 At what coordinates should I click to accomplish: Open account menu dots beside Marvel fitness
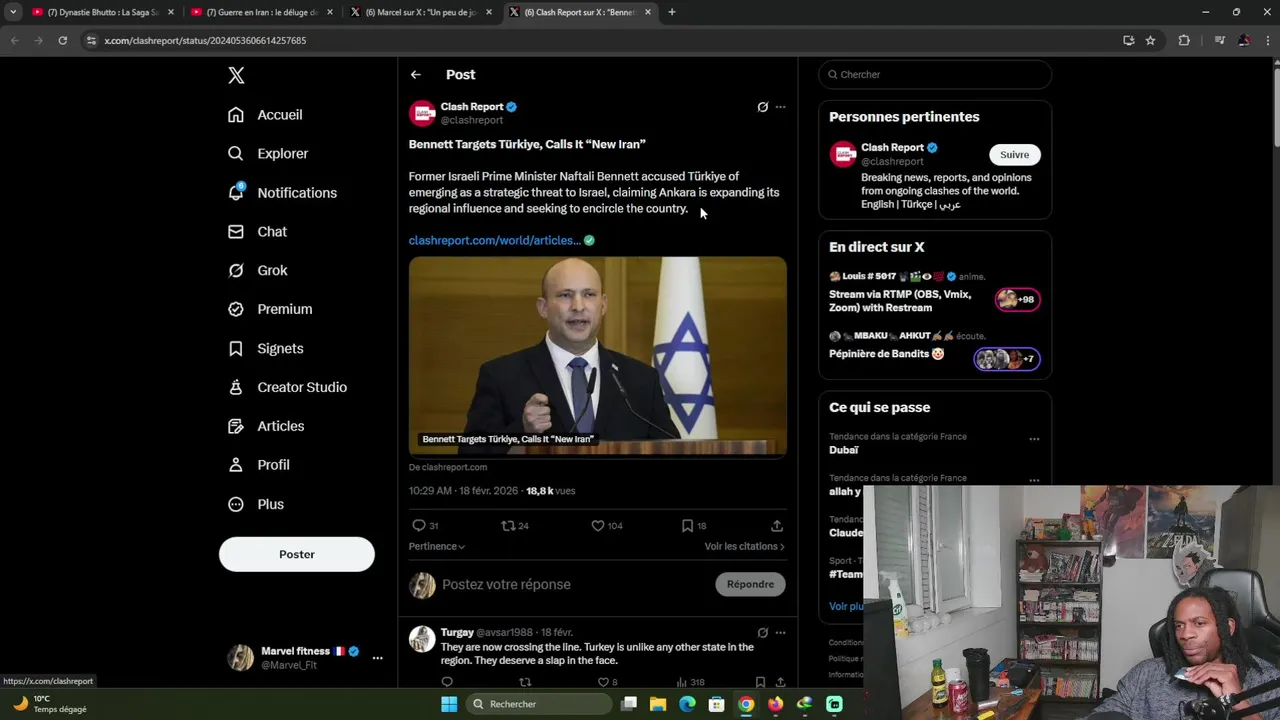coord(377,658)
